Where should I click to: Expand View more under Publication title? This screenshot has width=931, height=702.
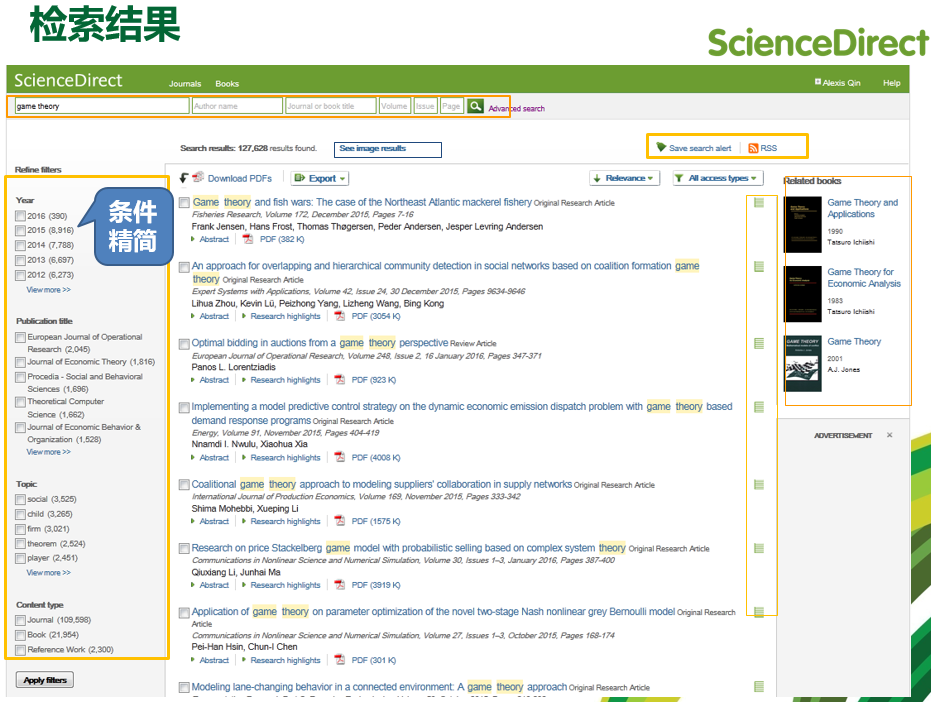(x=48, y=452)
